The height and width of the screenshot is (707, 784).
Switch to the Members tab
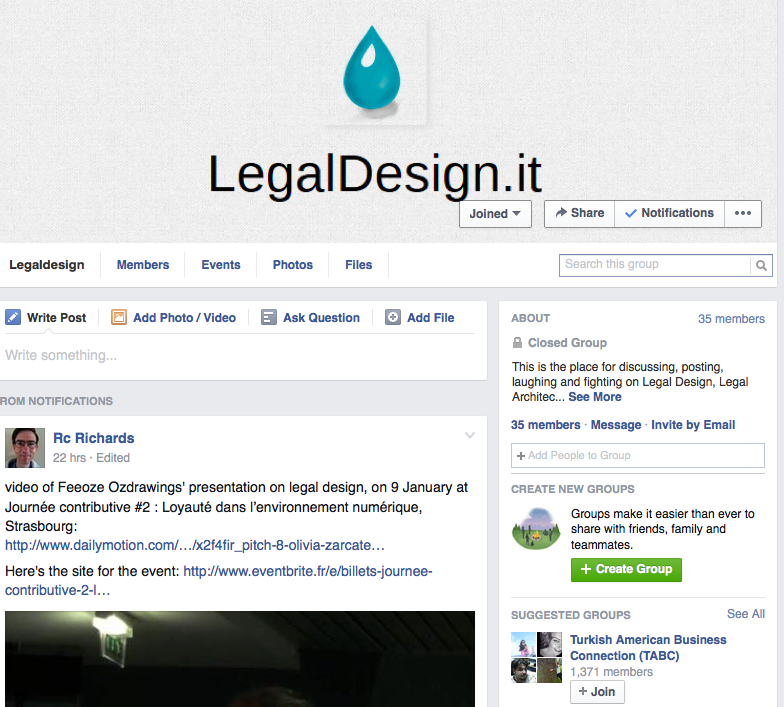coord(143,265)
